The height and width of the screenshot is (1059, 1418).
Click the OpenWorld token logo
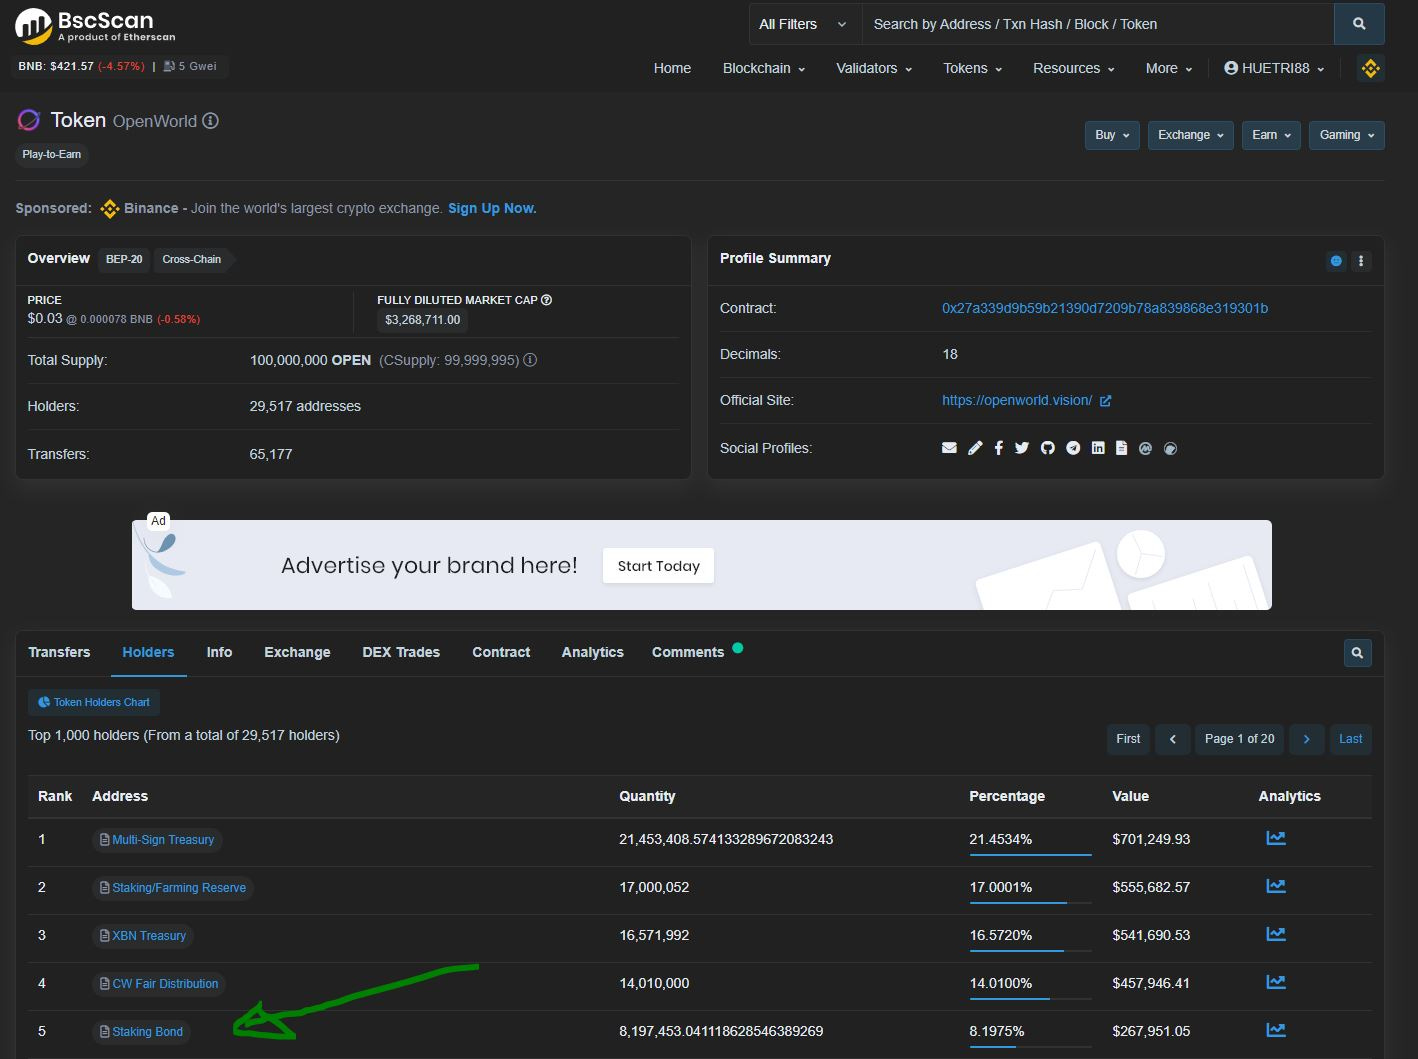tap(29, 121)
